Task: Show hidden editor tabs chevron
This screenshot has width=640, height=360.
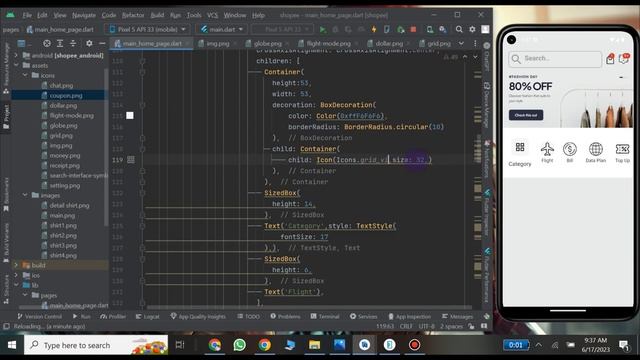Action: coord(461,43)
